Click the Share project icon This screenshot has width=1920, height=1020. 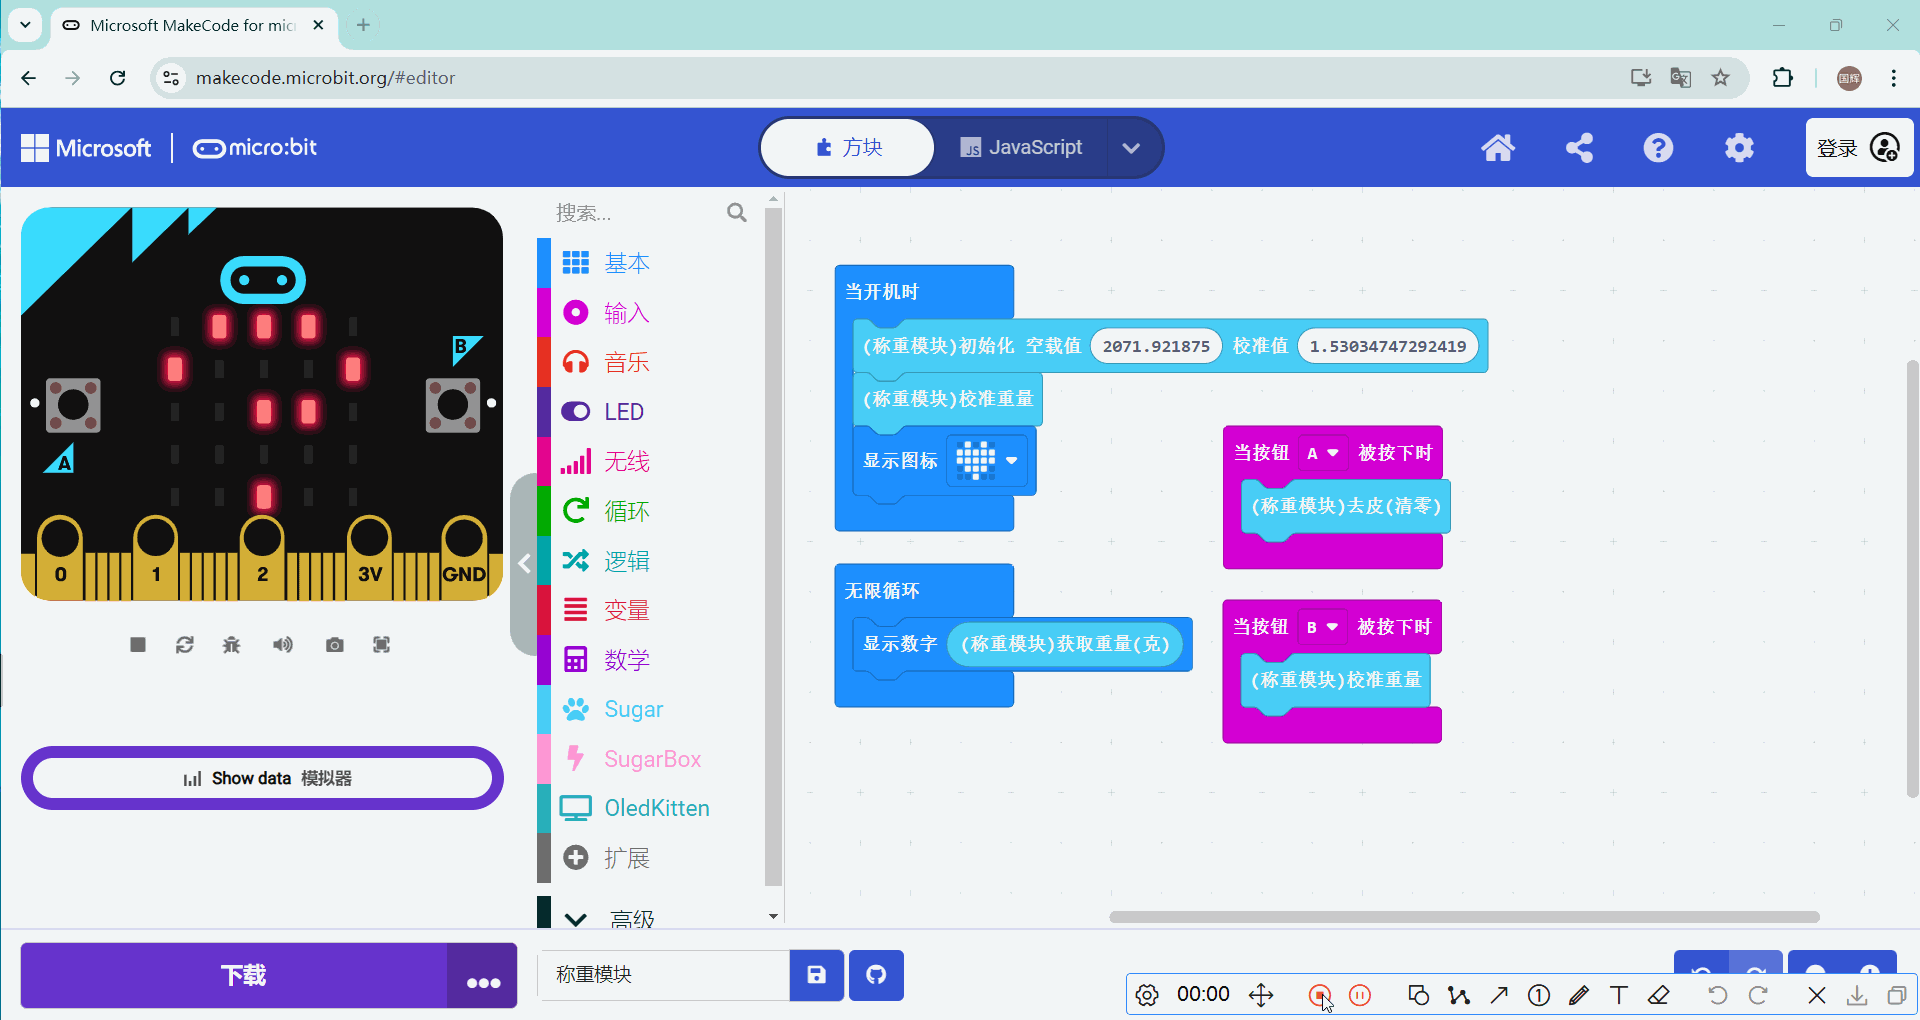(x=1579, y=148)
